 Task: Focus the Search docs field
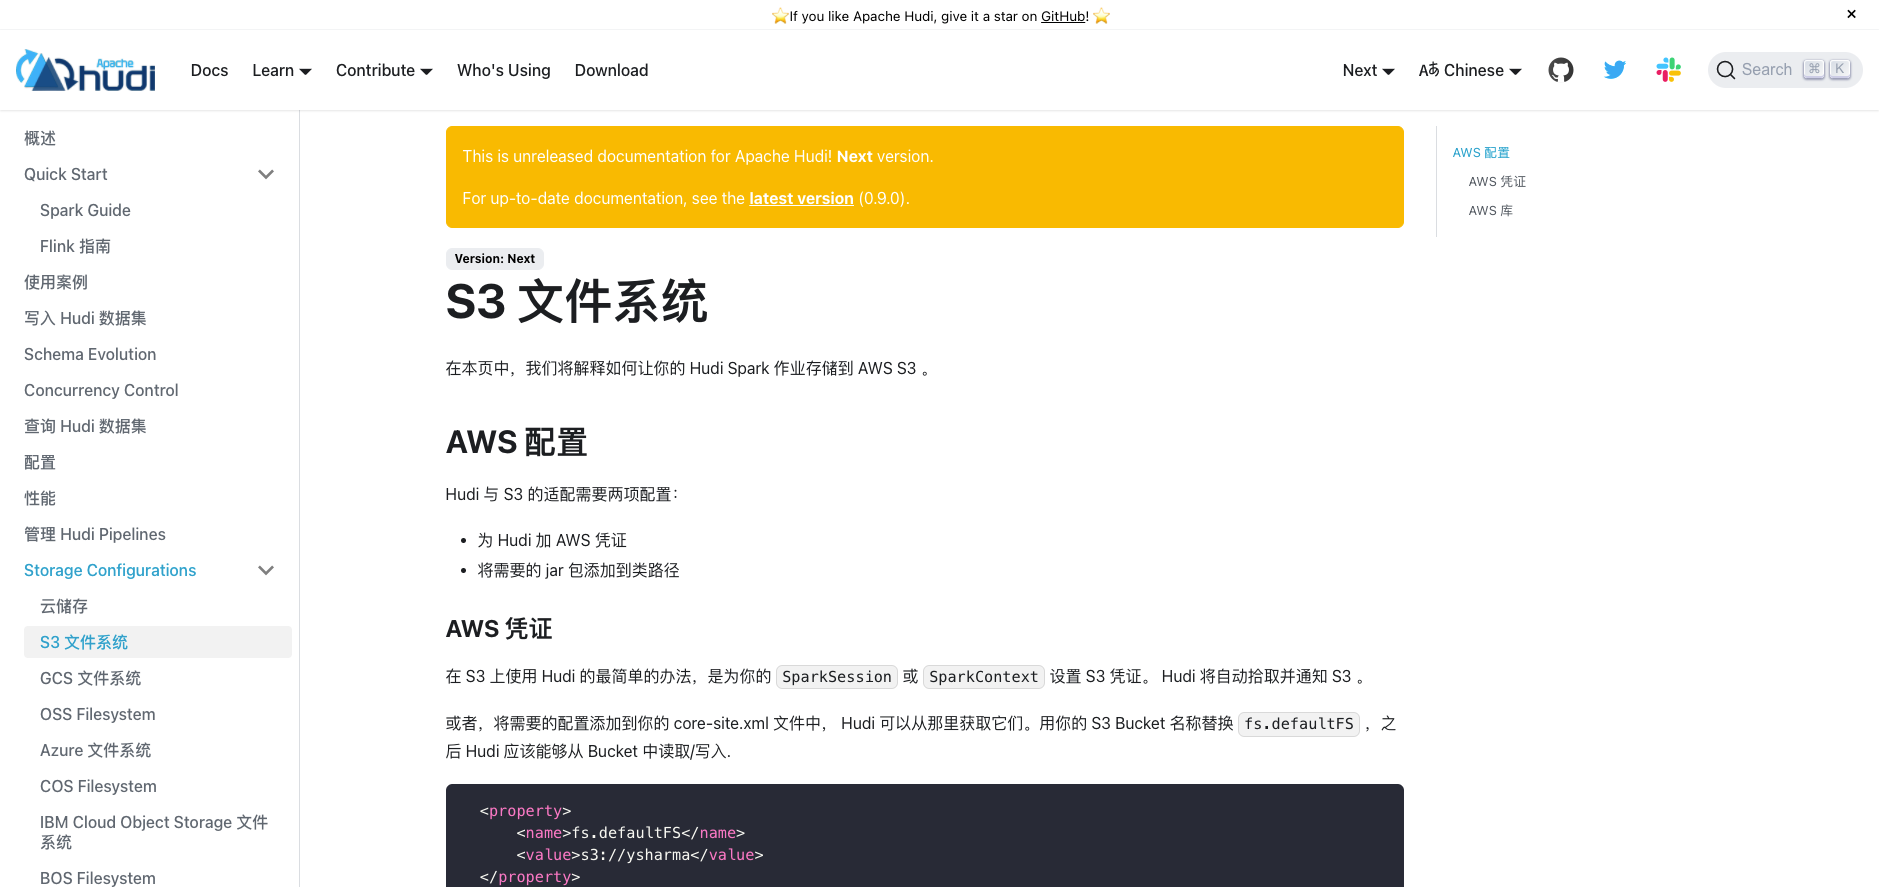click(x=1785, y=70)
